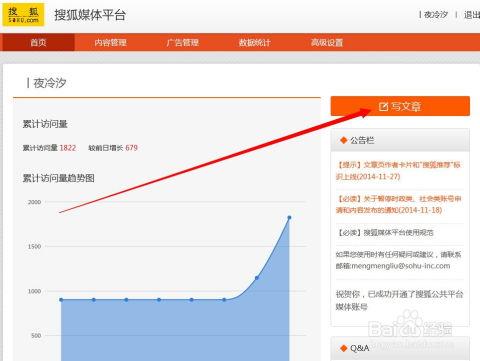Click the 写文章 pencil icon
The image size is (480, 361).
coord(383,107)
